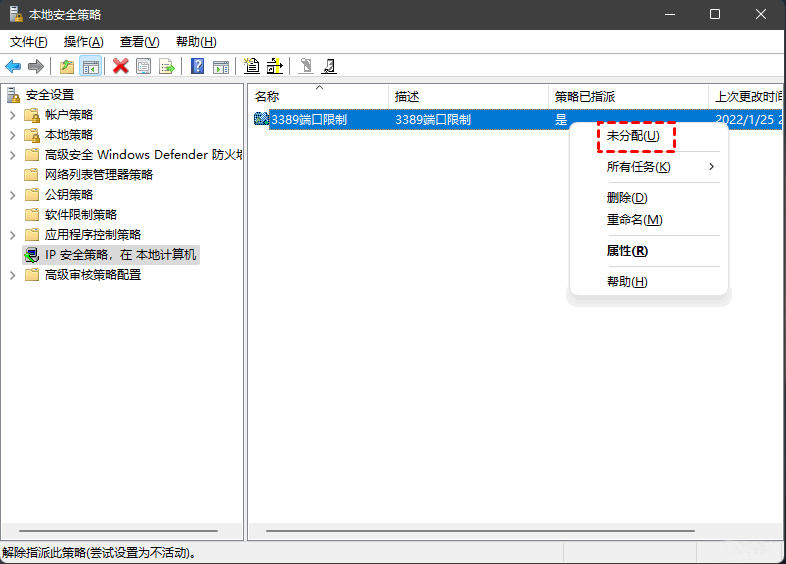Click the 3389端口限制 description cell
The height and width of the screenshot is (564, 786).
pos(433,120)
